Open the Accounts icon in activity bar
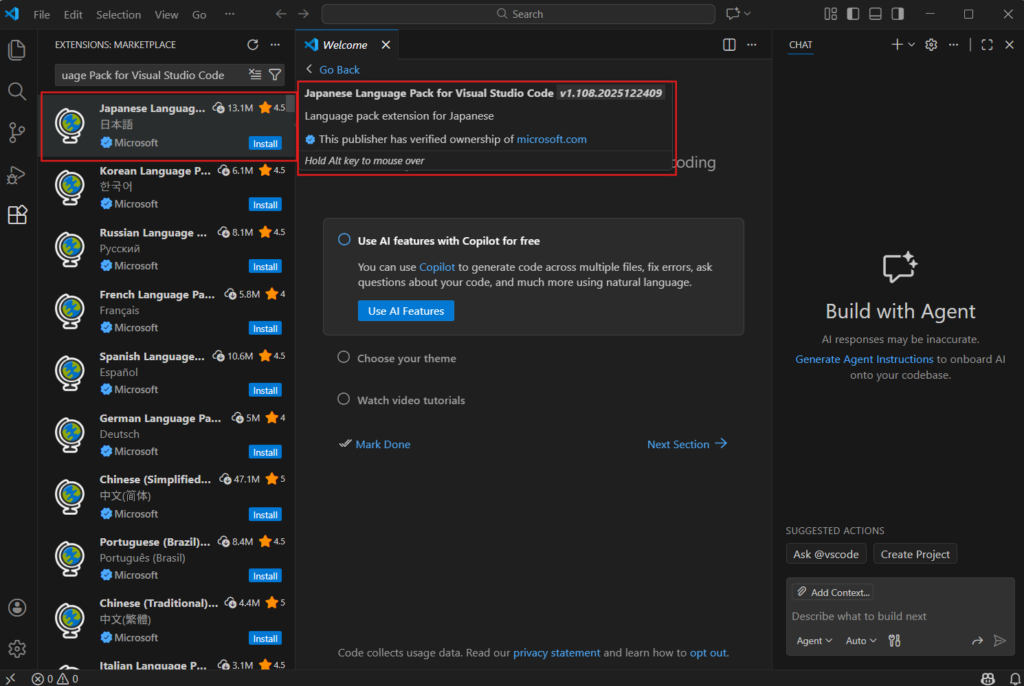 click(17, 608)
